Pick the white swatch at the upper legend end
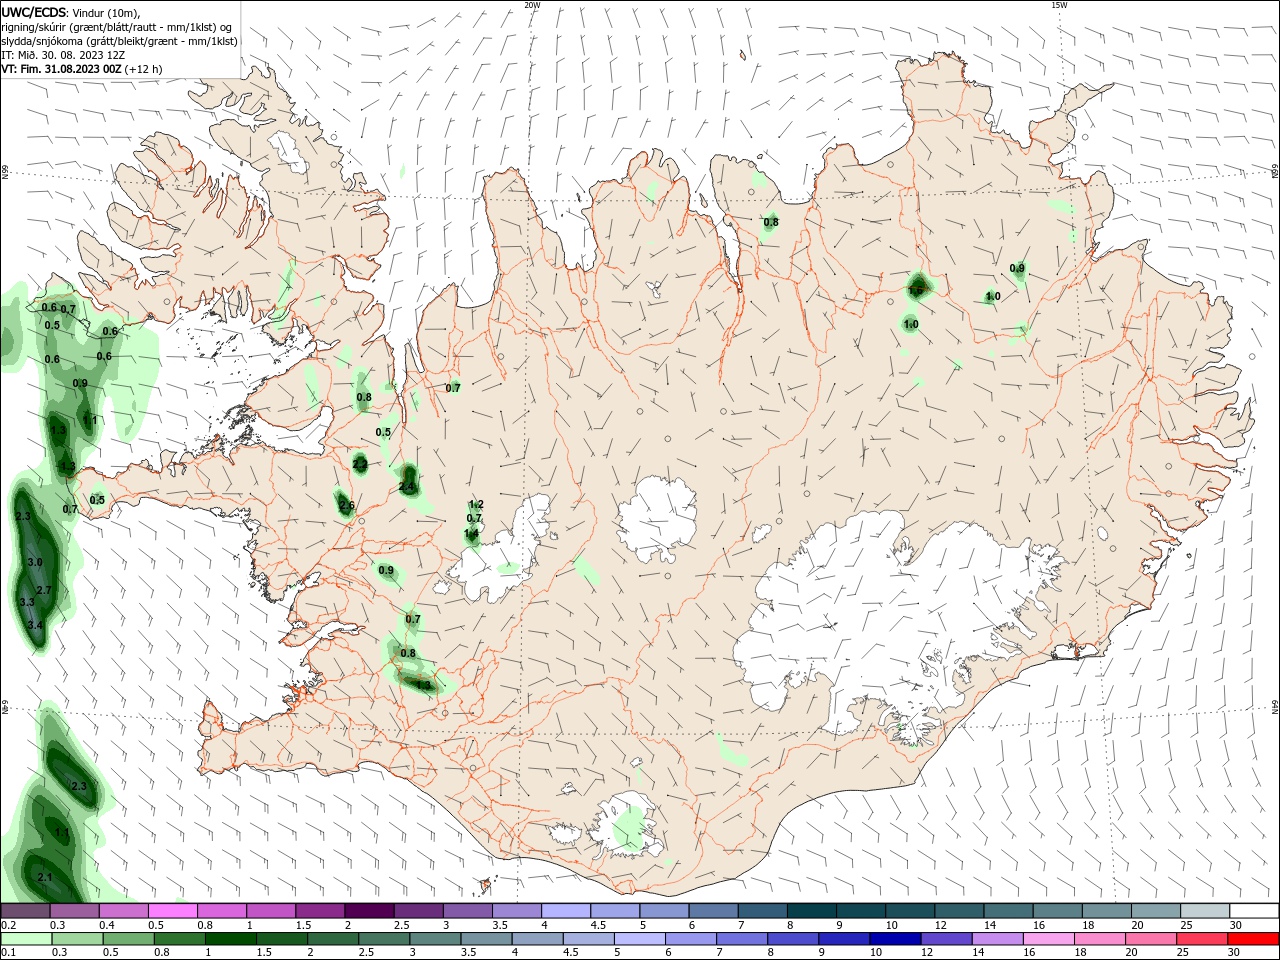 click(1255, 911)
